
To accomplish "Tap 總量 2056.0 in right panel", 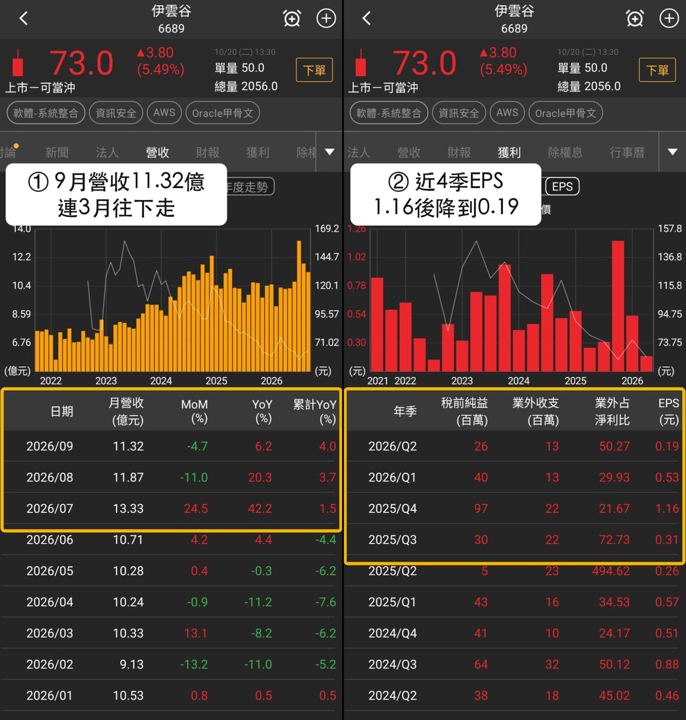I will 589,86.
